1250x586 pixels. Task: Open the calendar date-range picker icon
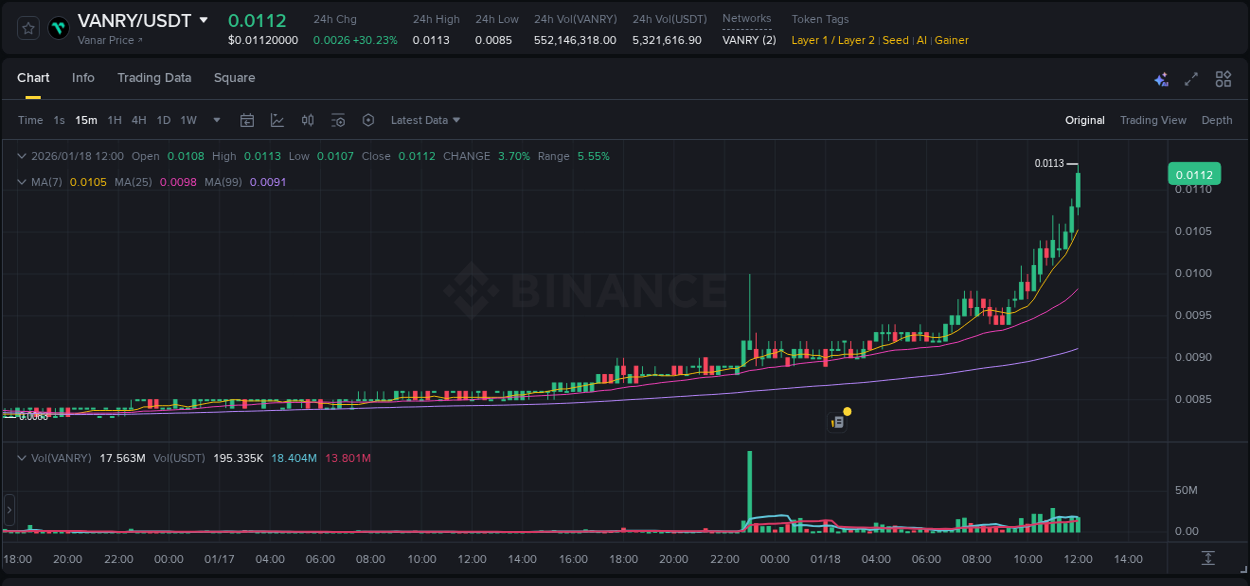[x=247, y=119]
